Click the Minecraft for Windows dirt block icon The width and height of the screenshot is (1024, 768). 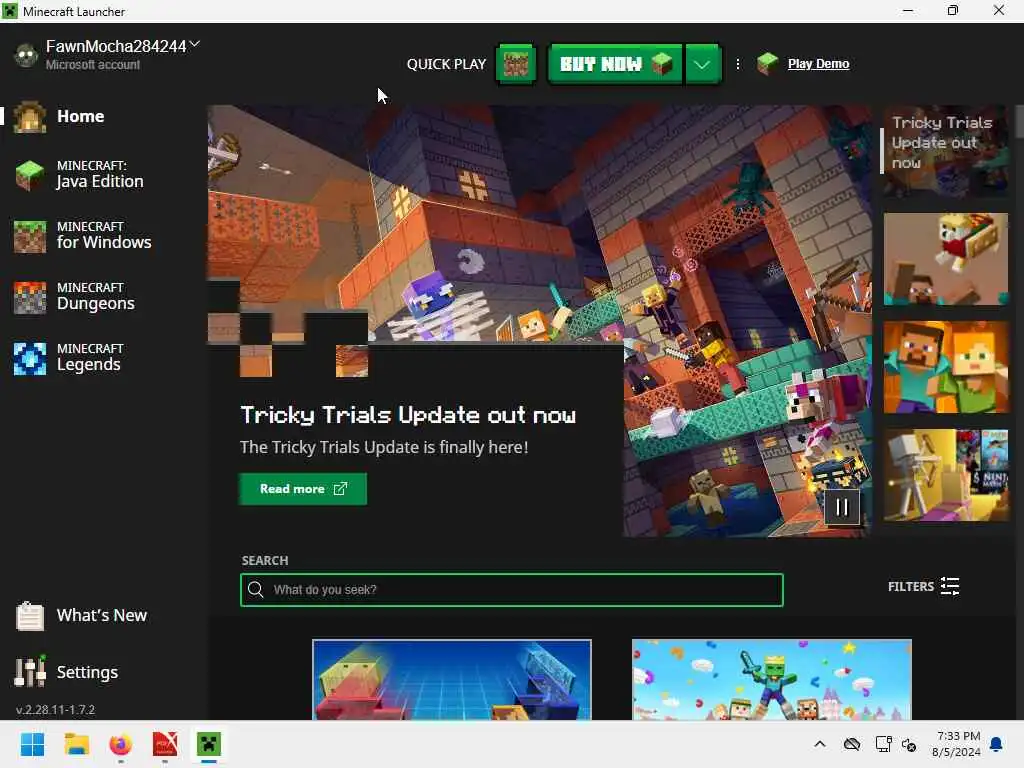(x=30, y=236)
